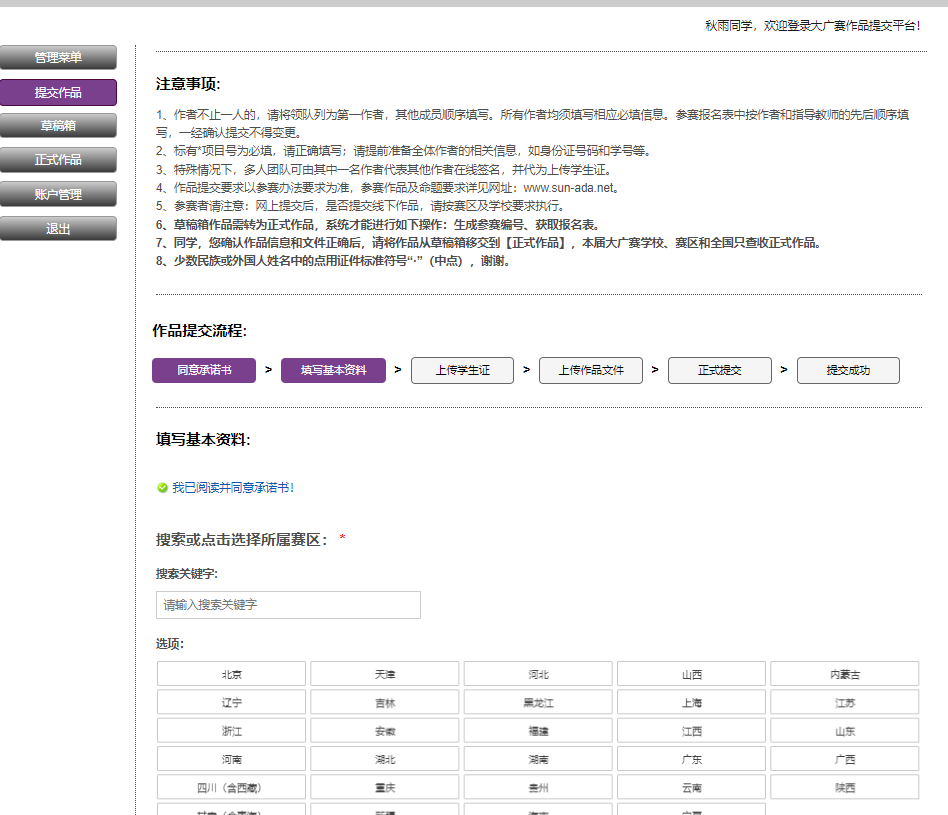
Task: Select the 管理菜单 header button
Action: pyautogui.click(x=58, y=57)
